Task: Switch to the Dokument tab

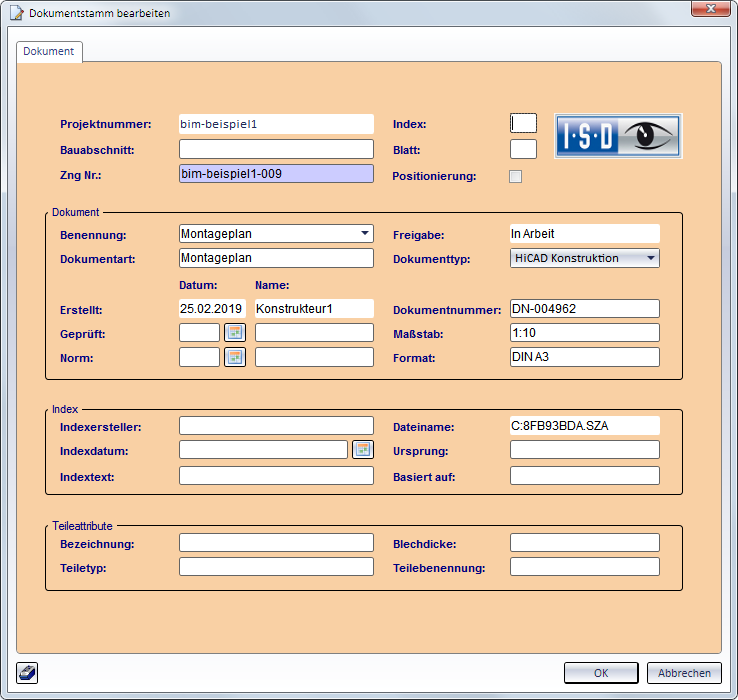Action: coord(49,51)
